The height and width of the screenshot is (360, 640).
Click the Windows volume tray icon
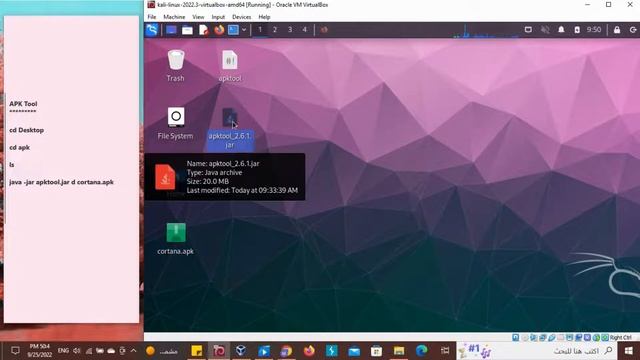(77, 351)
